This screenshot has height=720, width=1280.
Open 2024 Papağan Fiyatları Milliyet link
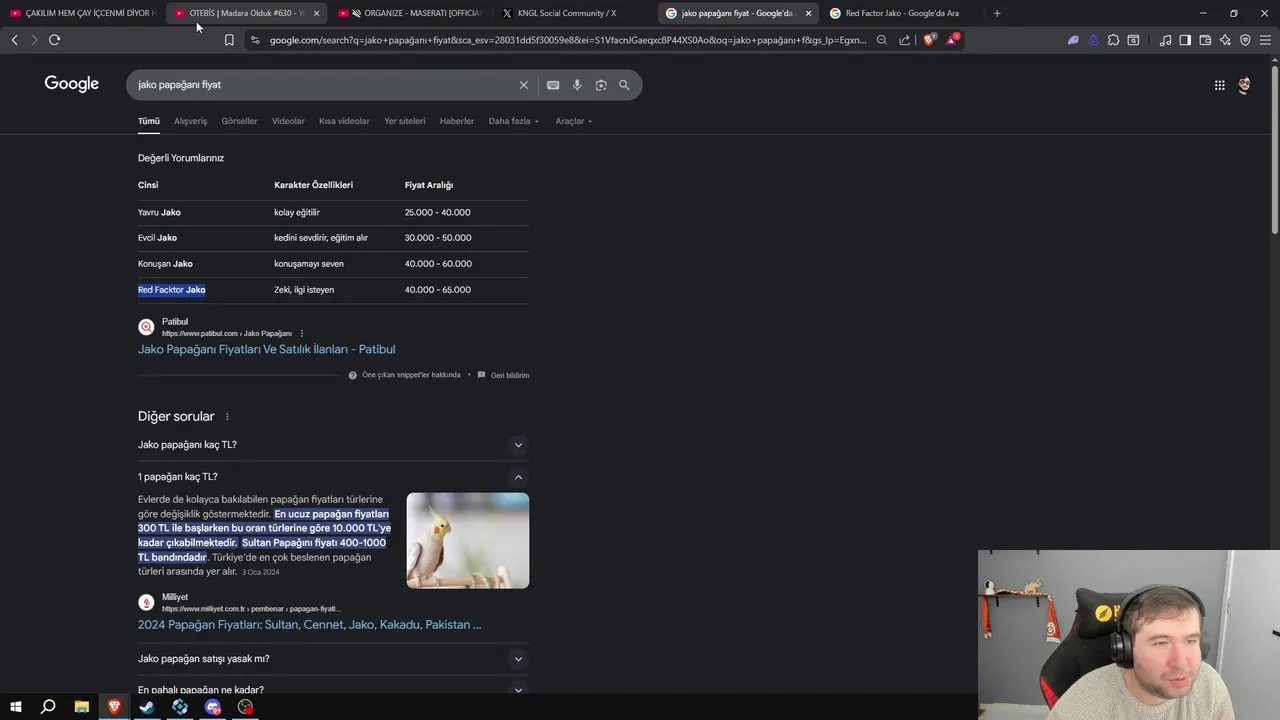(x=309, y=625)
